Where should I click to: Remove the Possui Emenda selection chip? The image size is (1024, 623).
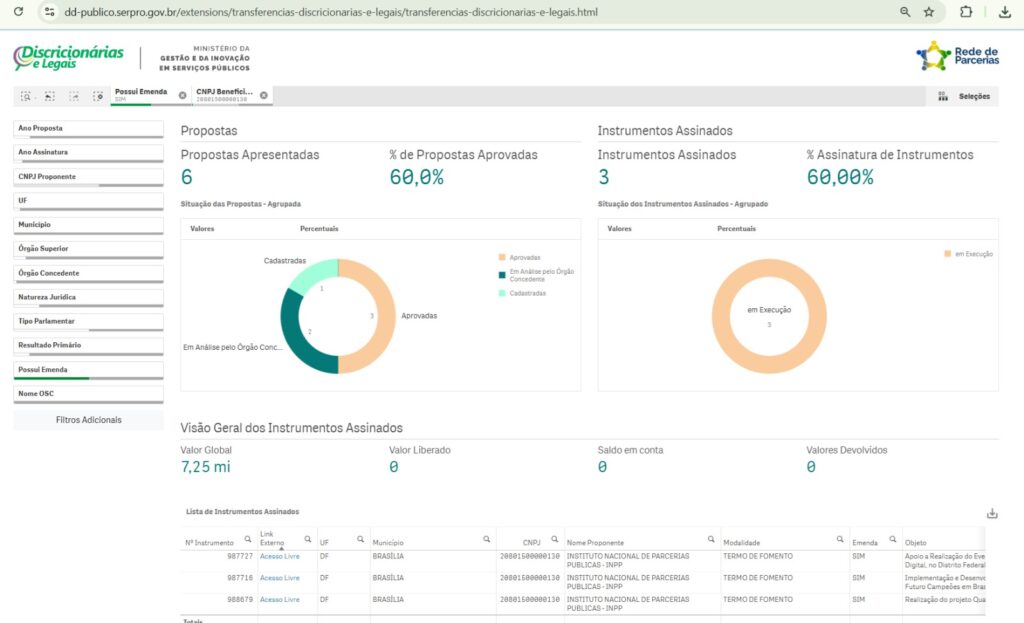[182, 96]
